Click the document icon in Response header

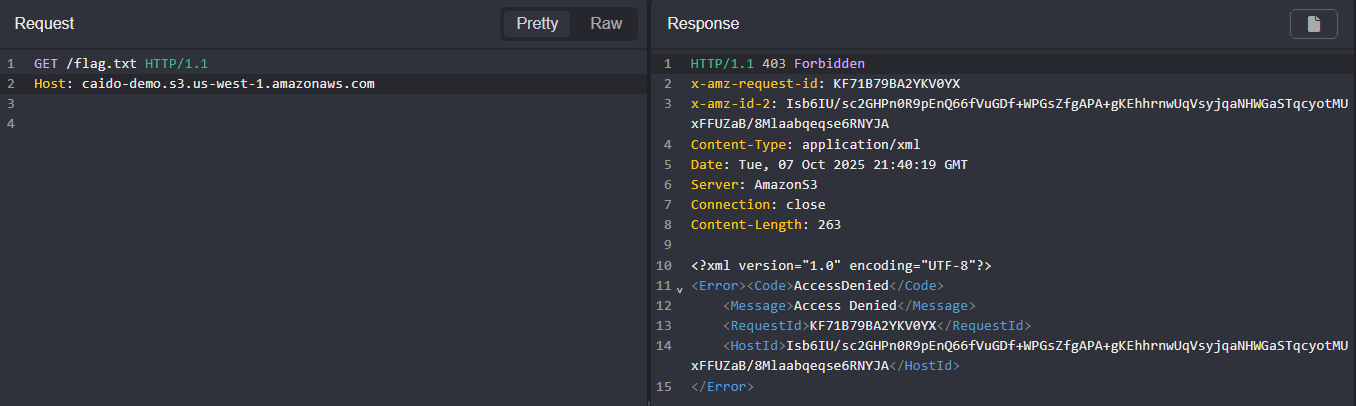click(x=1313, y=24)
